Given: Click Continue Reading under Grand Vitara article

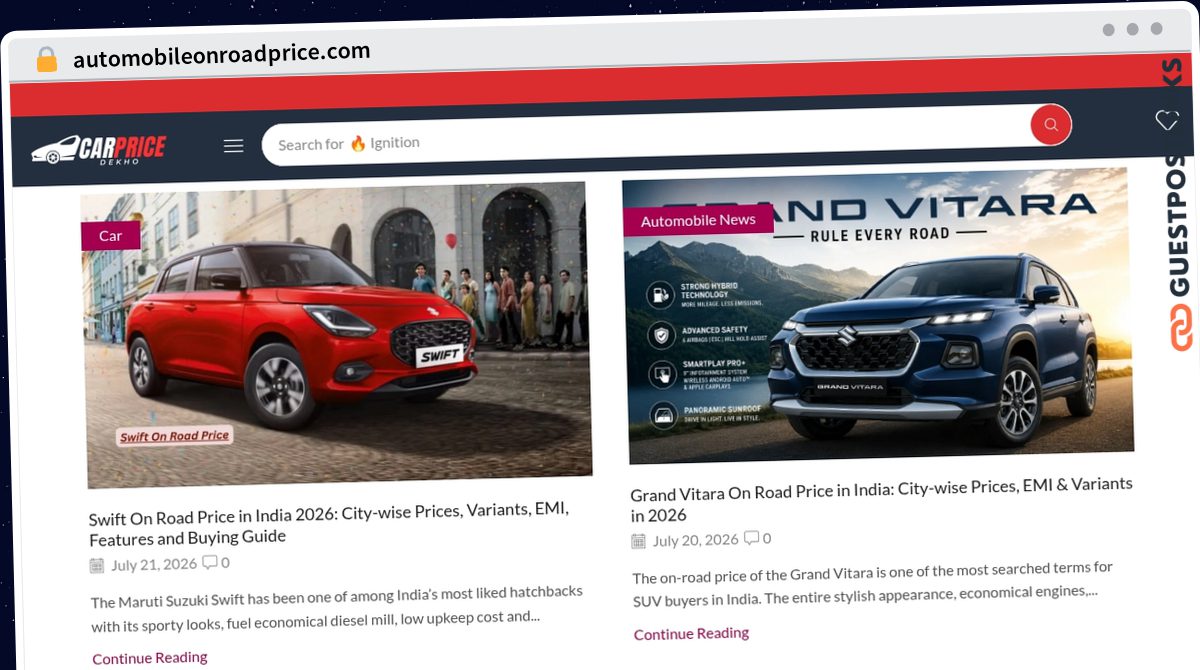Looking at the screenshot, I should click(x=691, y=633).
